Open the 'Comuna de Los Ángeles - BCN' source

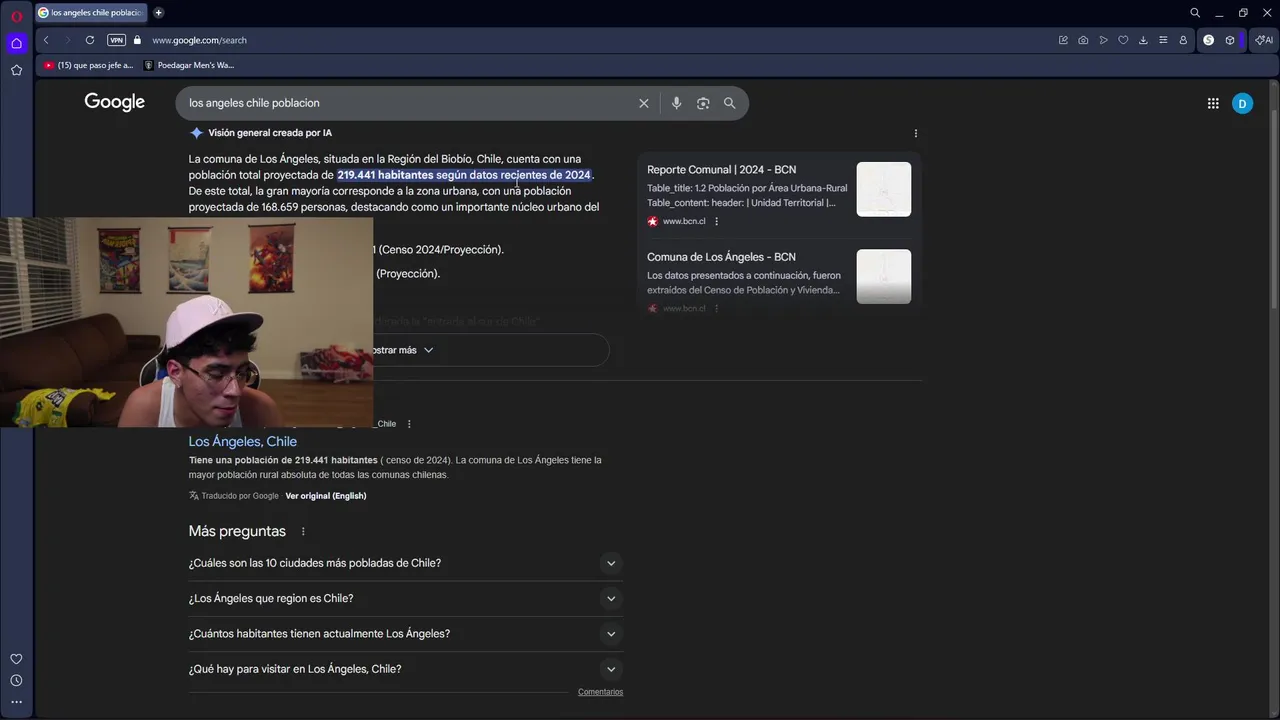point(721,257)
